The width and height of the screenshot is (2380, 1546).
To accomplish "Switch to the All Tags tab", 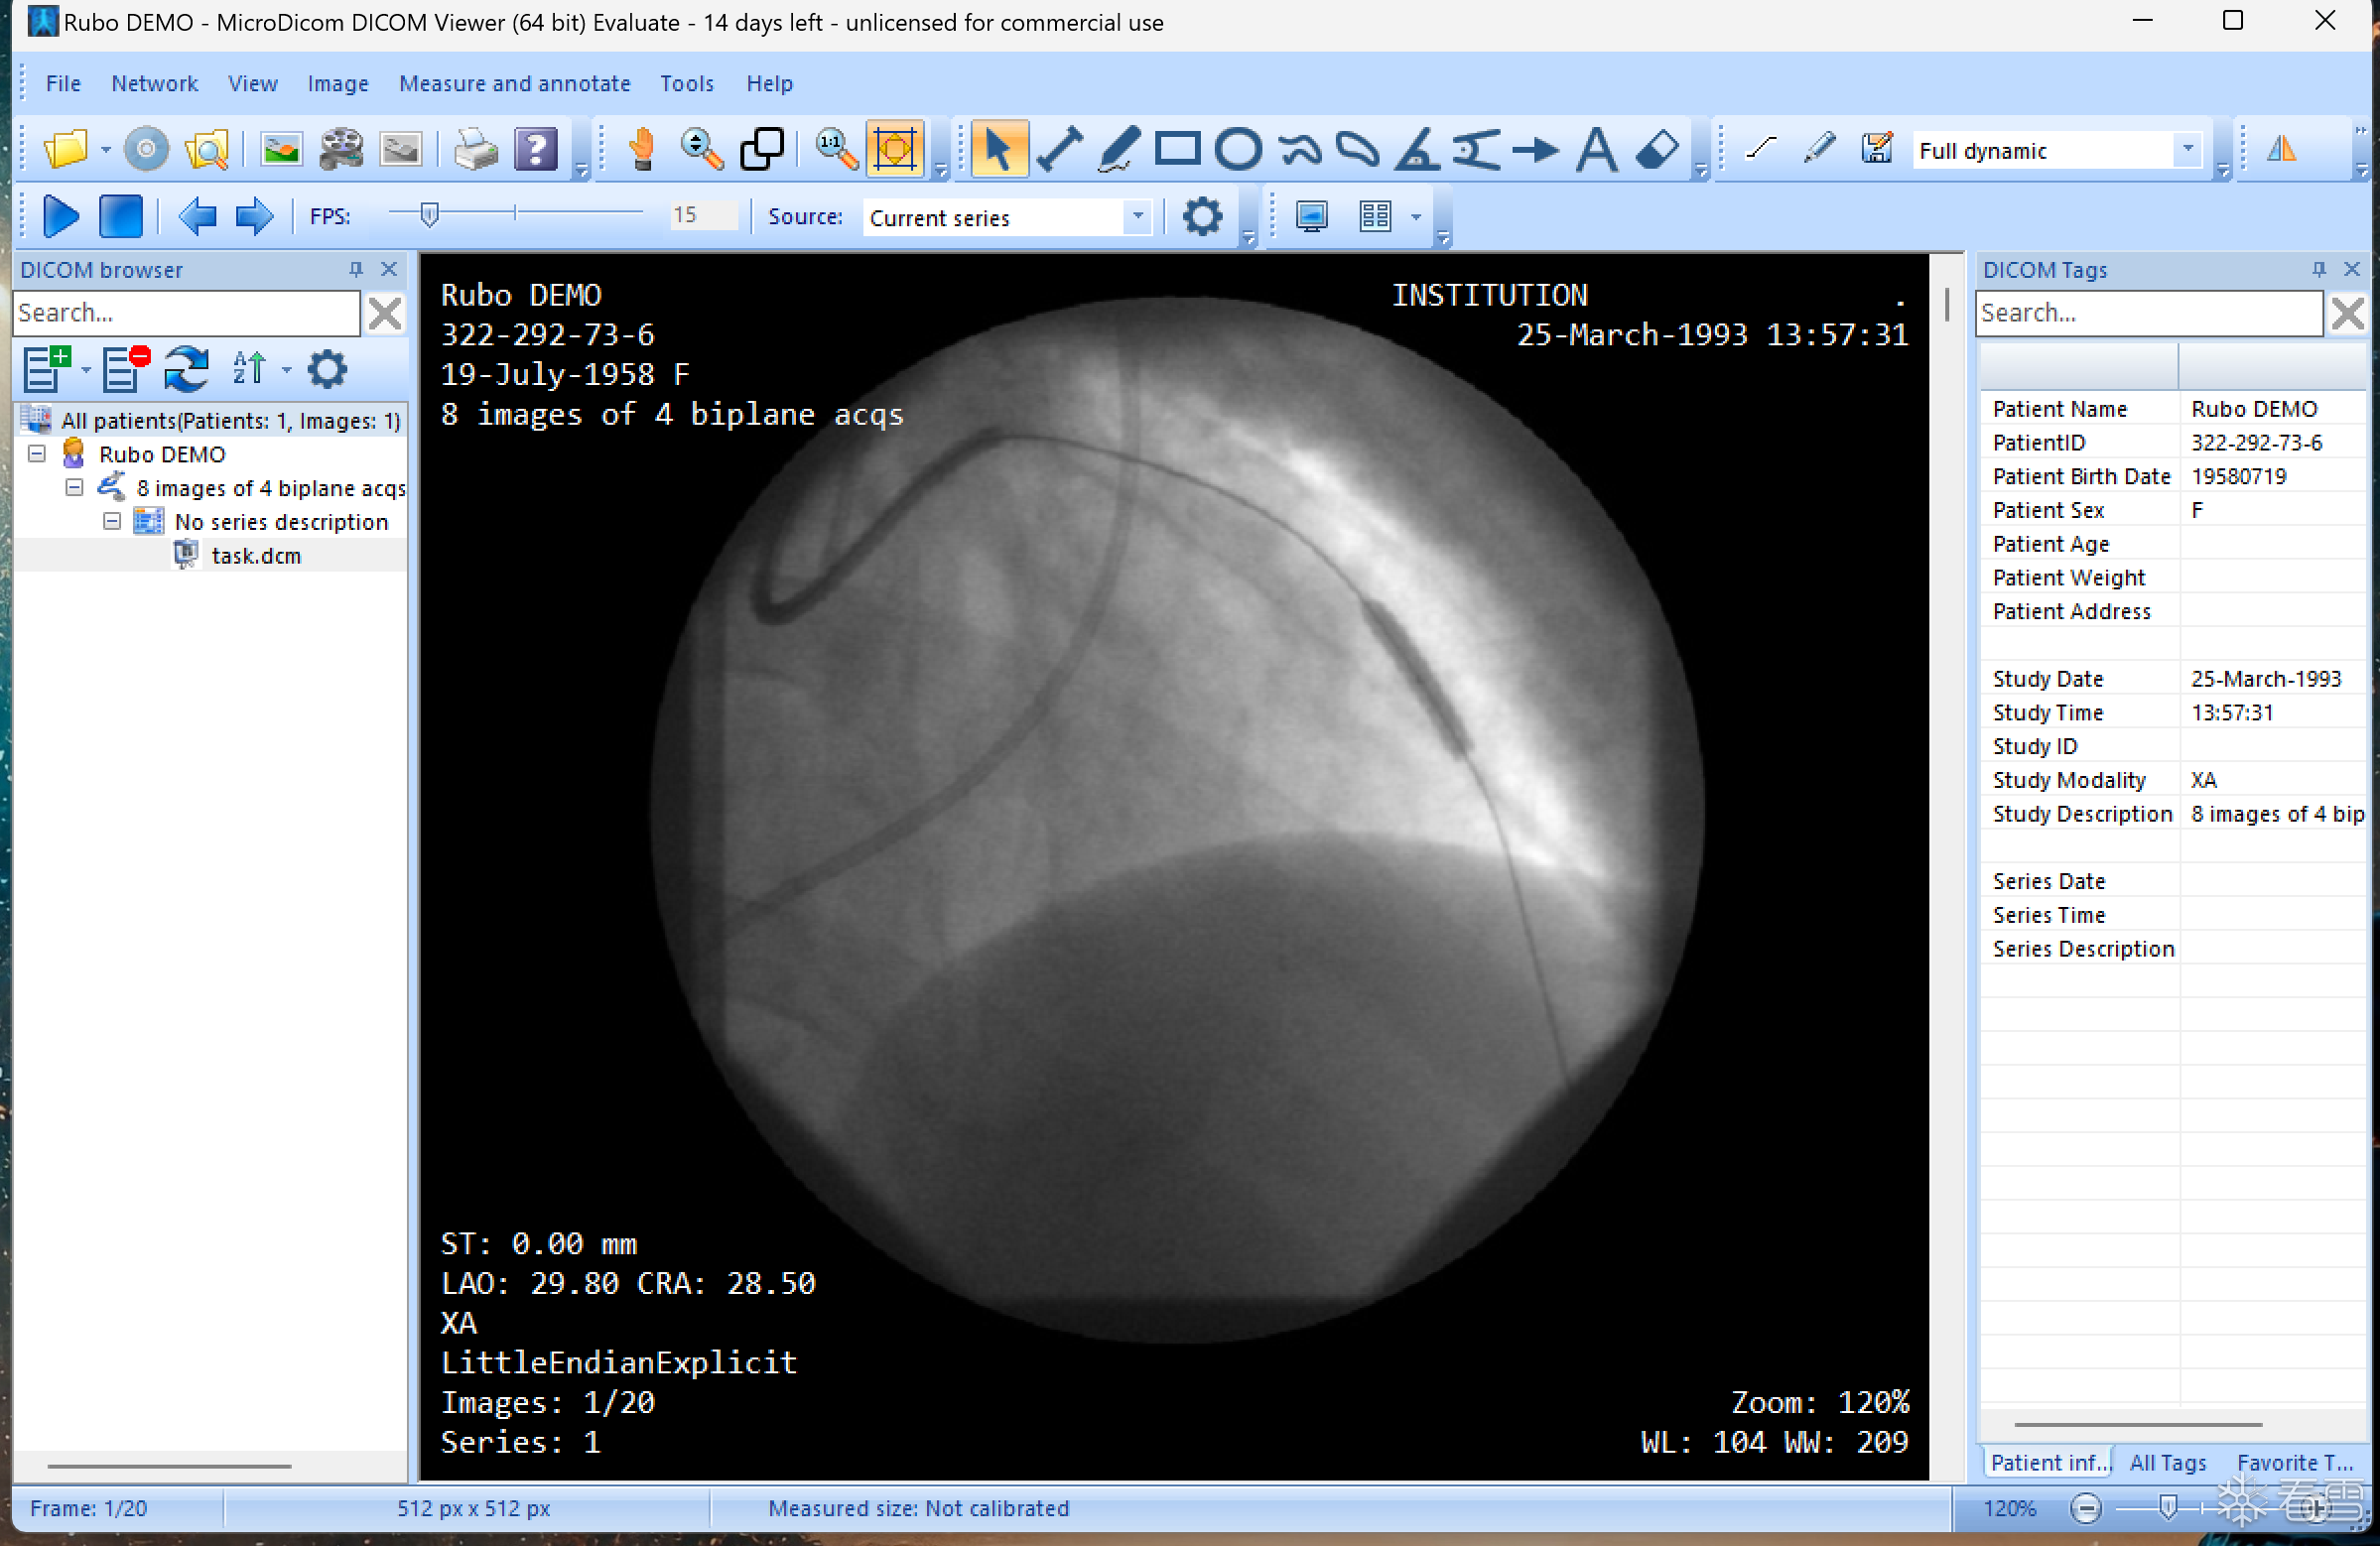I will click(2167, 1462).
